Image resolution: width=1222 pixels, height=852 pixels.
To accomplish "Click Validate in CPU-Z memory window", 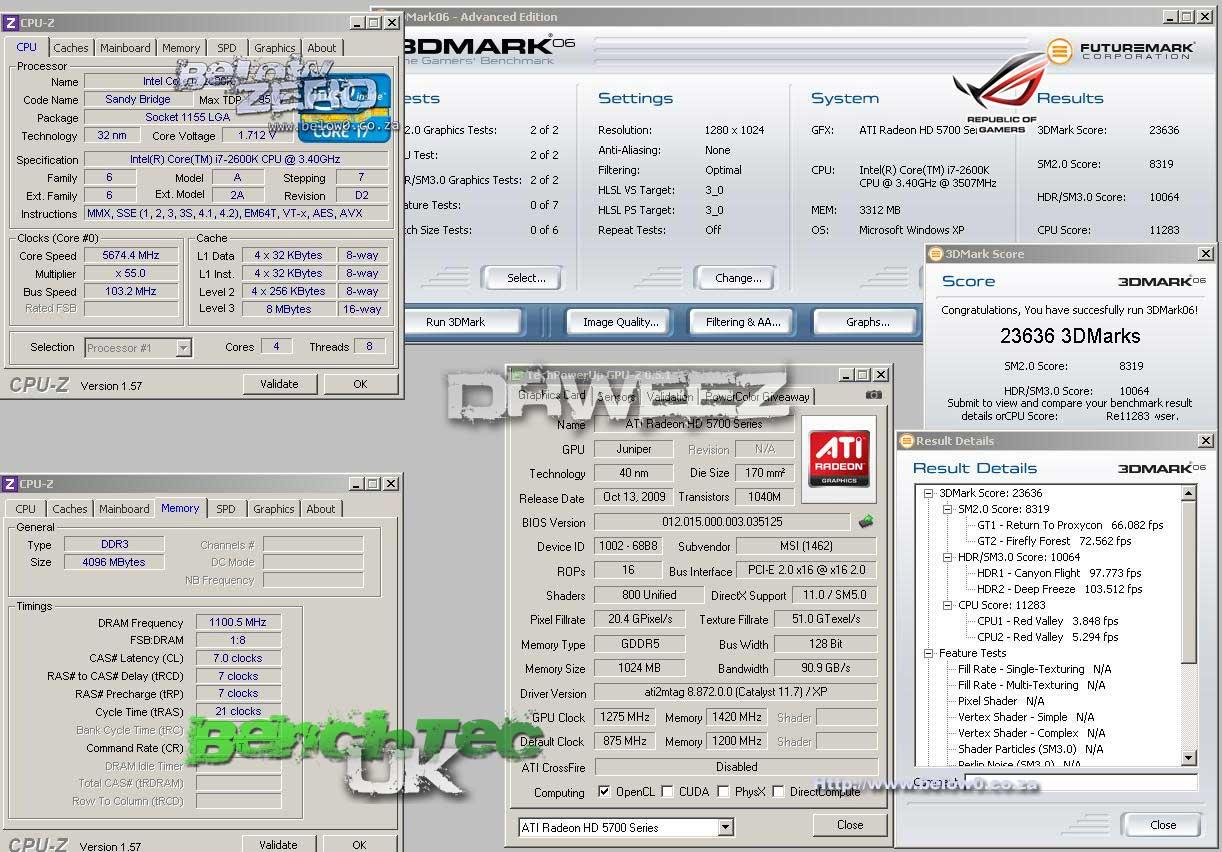I will tap(278, 843).
